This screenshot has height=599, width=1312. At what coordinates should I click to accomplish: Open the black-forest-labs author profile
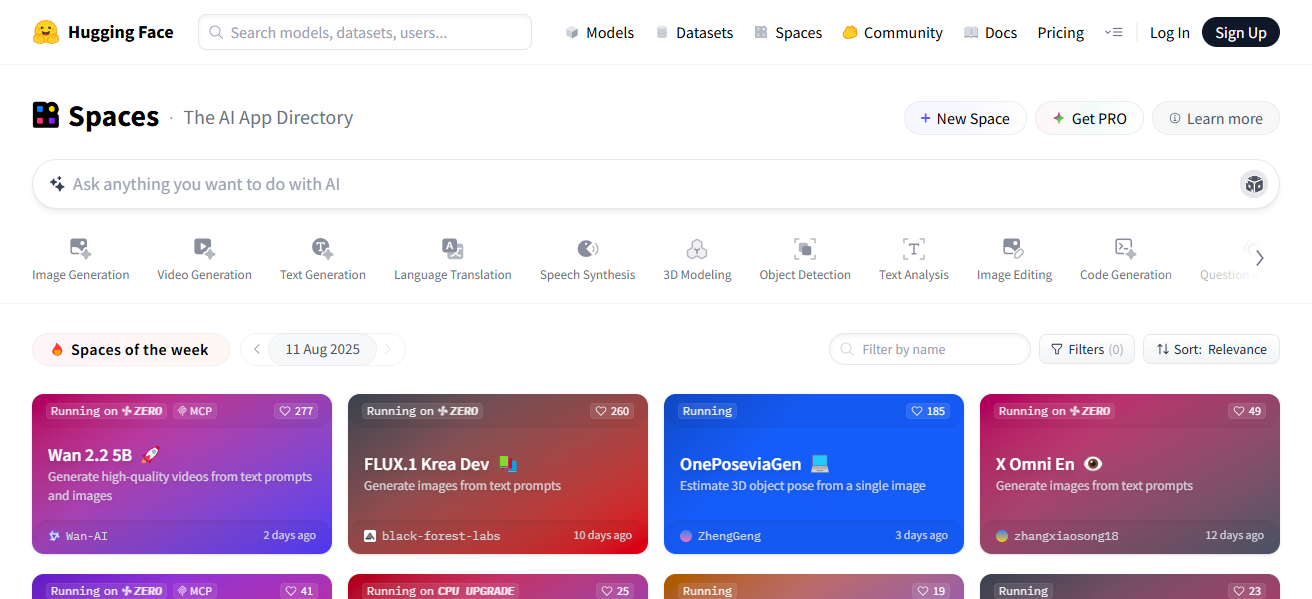pos(432,536)
